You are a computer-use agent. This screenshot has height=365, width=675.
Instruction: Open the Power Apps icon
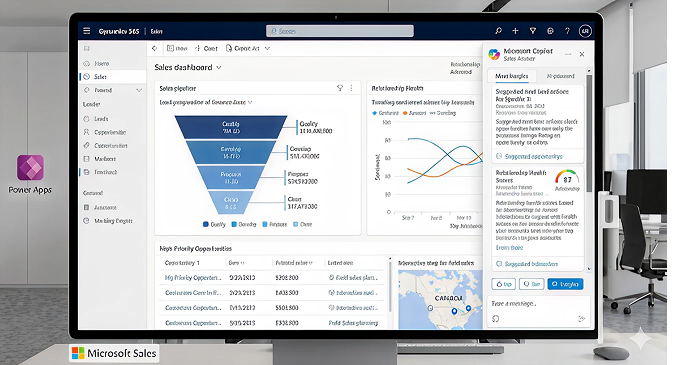coord(30,167)
